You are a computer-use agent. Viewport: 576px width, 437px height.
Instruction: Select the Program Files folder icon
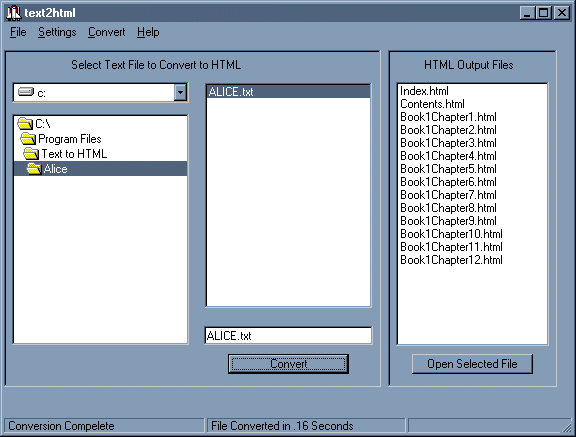[x=28, y=139]
